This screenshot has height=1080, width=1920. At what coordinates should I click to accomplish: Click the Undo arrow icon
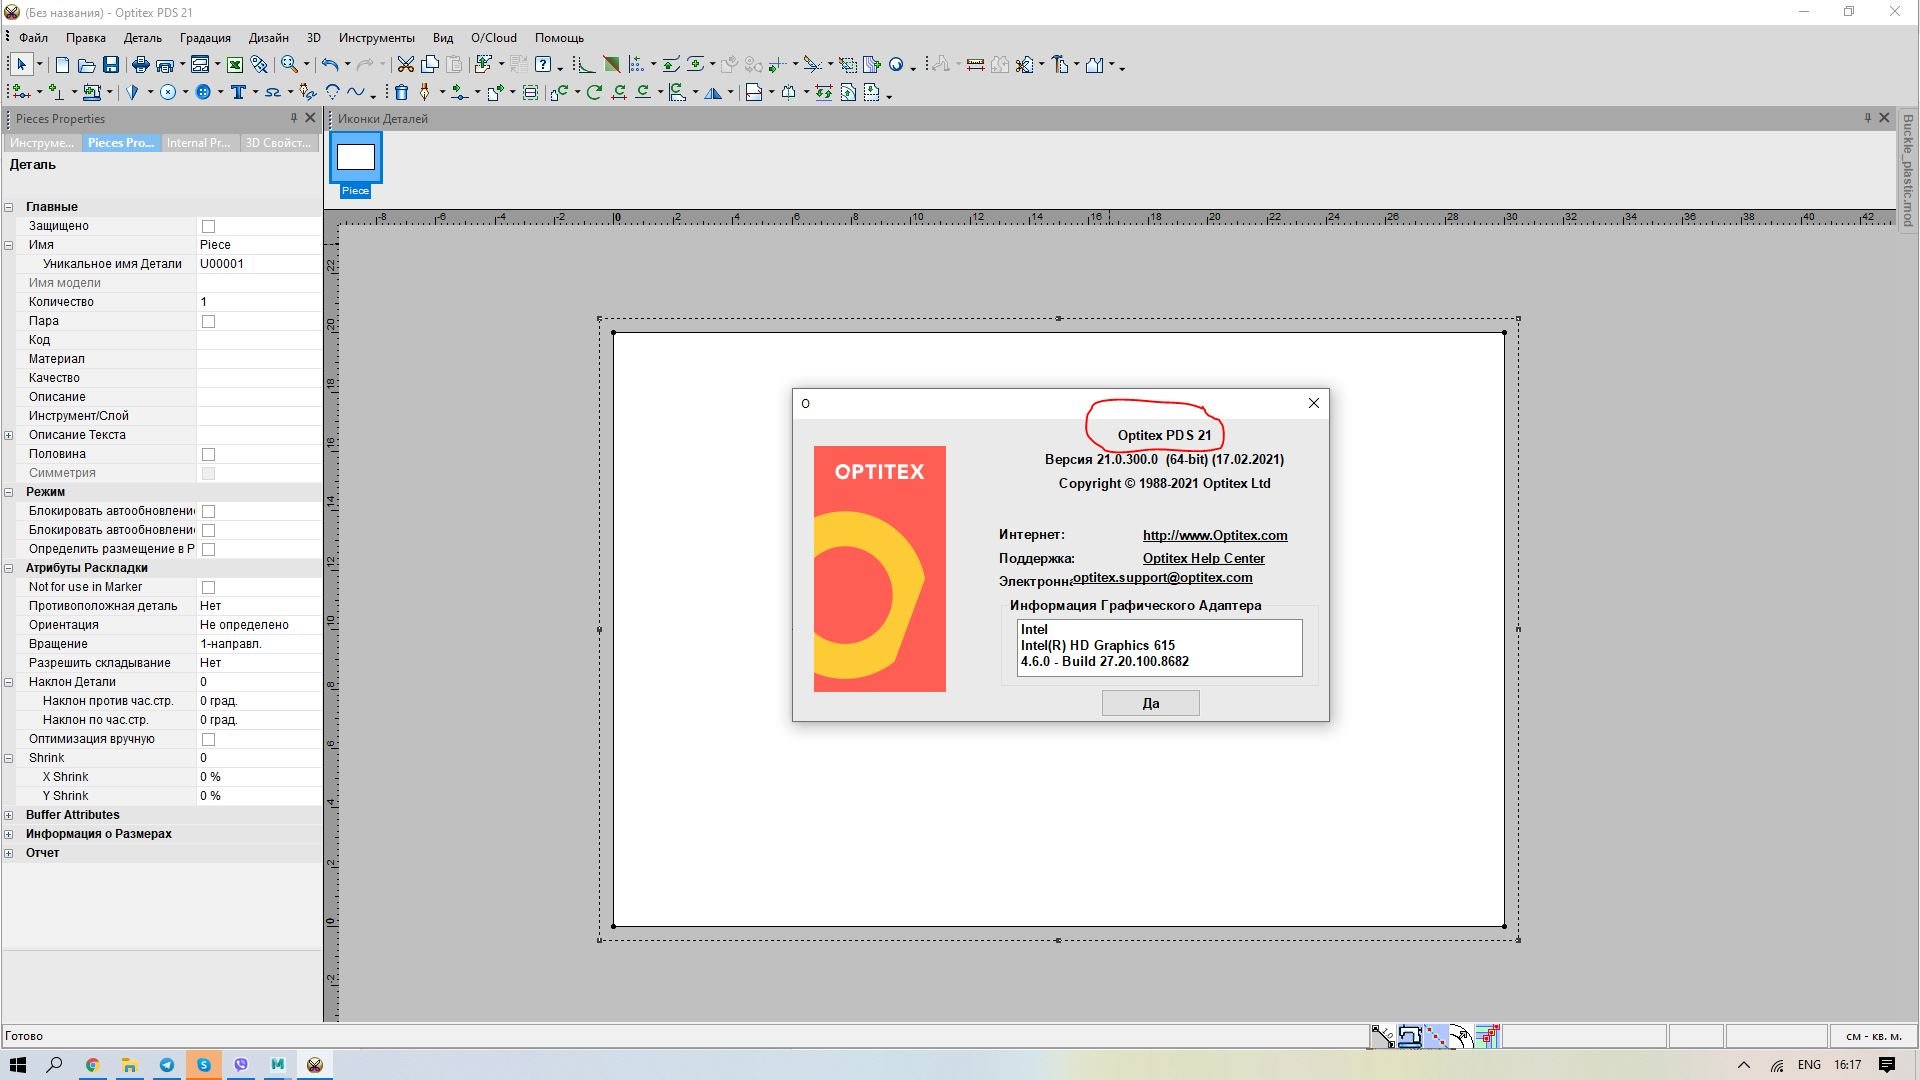[329, 65]
